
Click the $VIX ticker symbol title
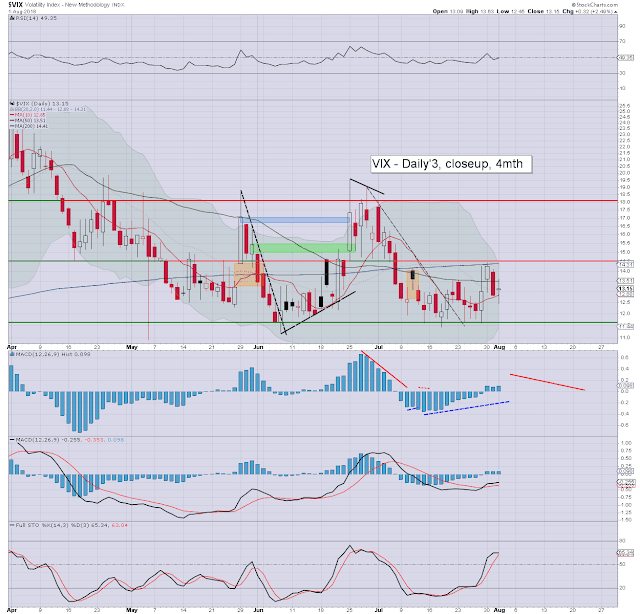pos(16,5)
